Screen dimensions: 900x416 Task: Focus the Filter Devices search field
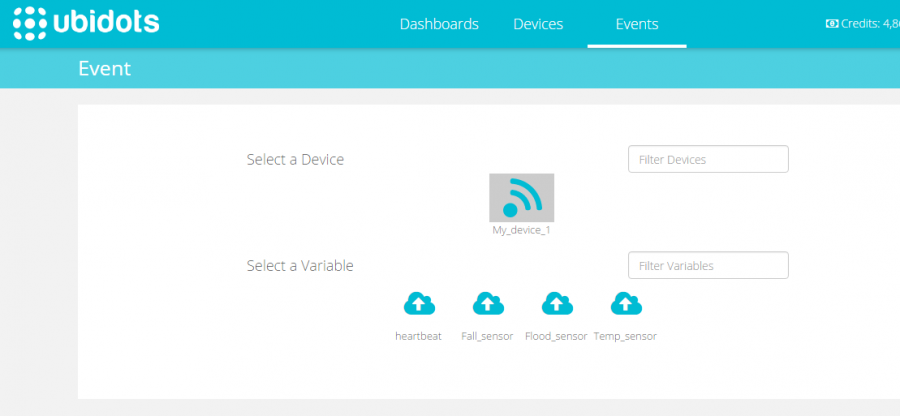708,159
